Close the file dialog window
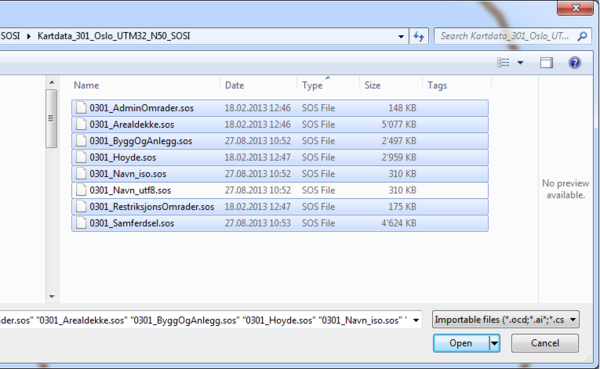The width and height of the screenshot is (600, 369). click(x=576, y=7)
